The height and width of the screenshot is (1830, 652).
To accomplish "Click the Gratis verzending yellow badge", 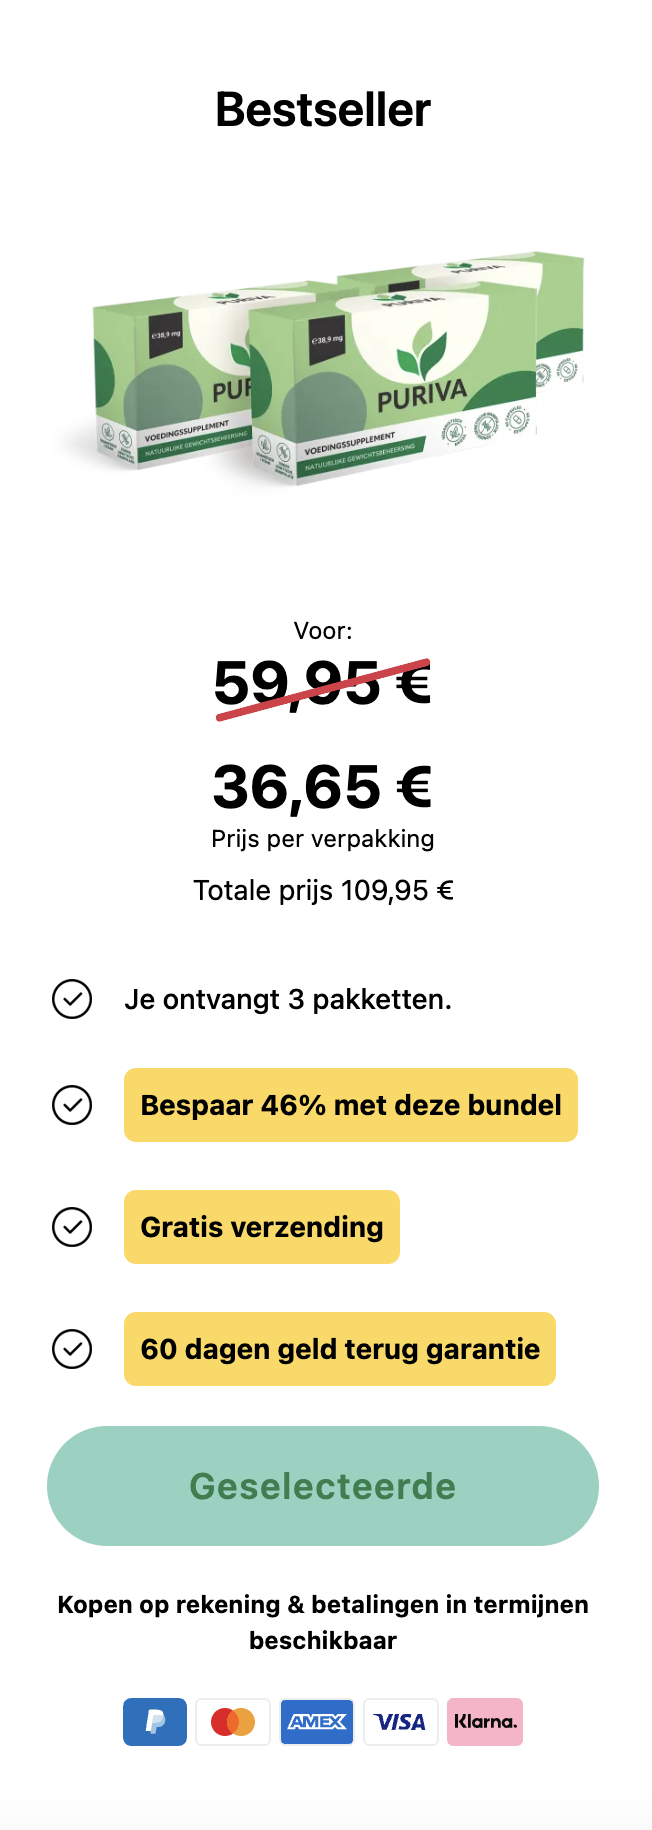I will pyautogui.click(x=262, y=1227).
